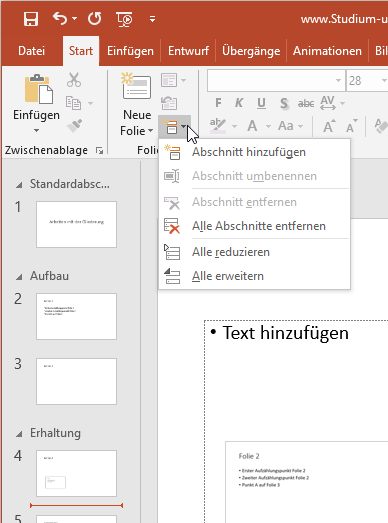Collapse the Erhaltung section triangle
388x523 pixels.
tap(19, 434)
